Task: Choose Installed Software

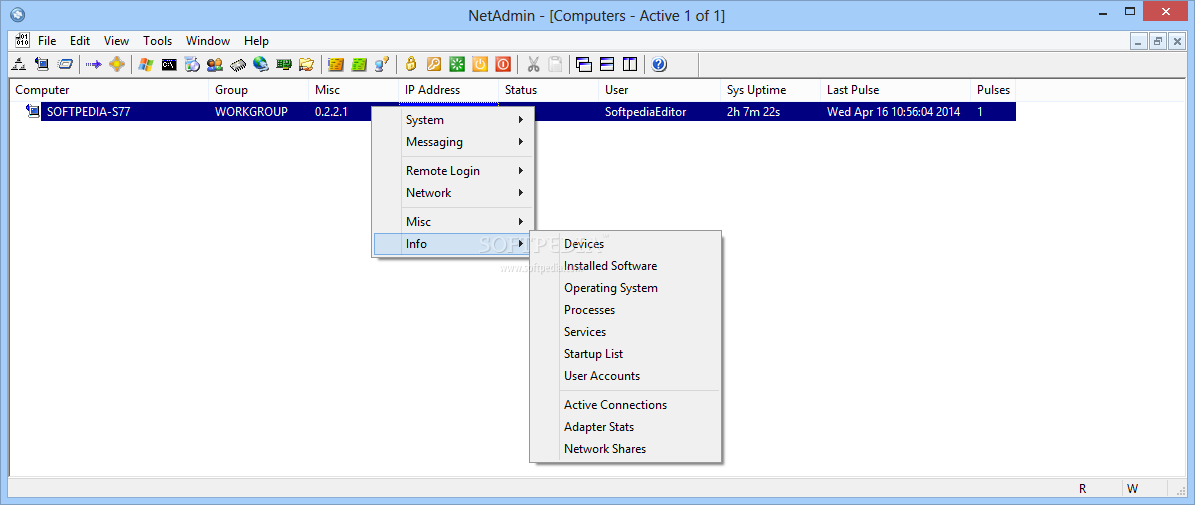Action: pyautogui.click(x=626, y=267)
